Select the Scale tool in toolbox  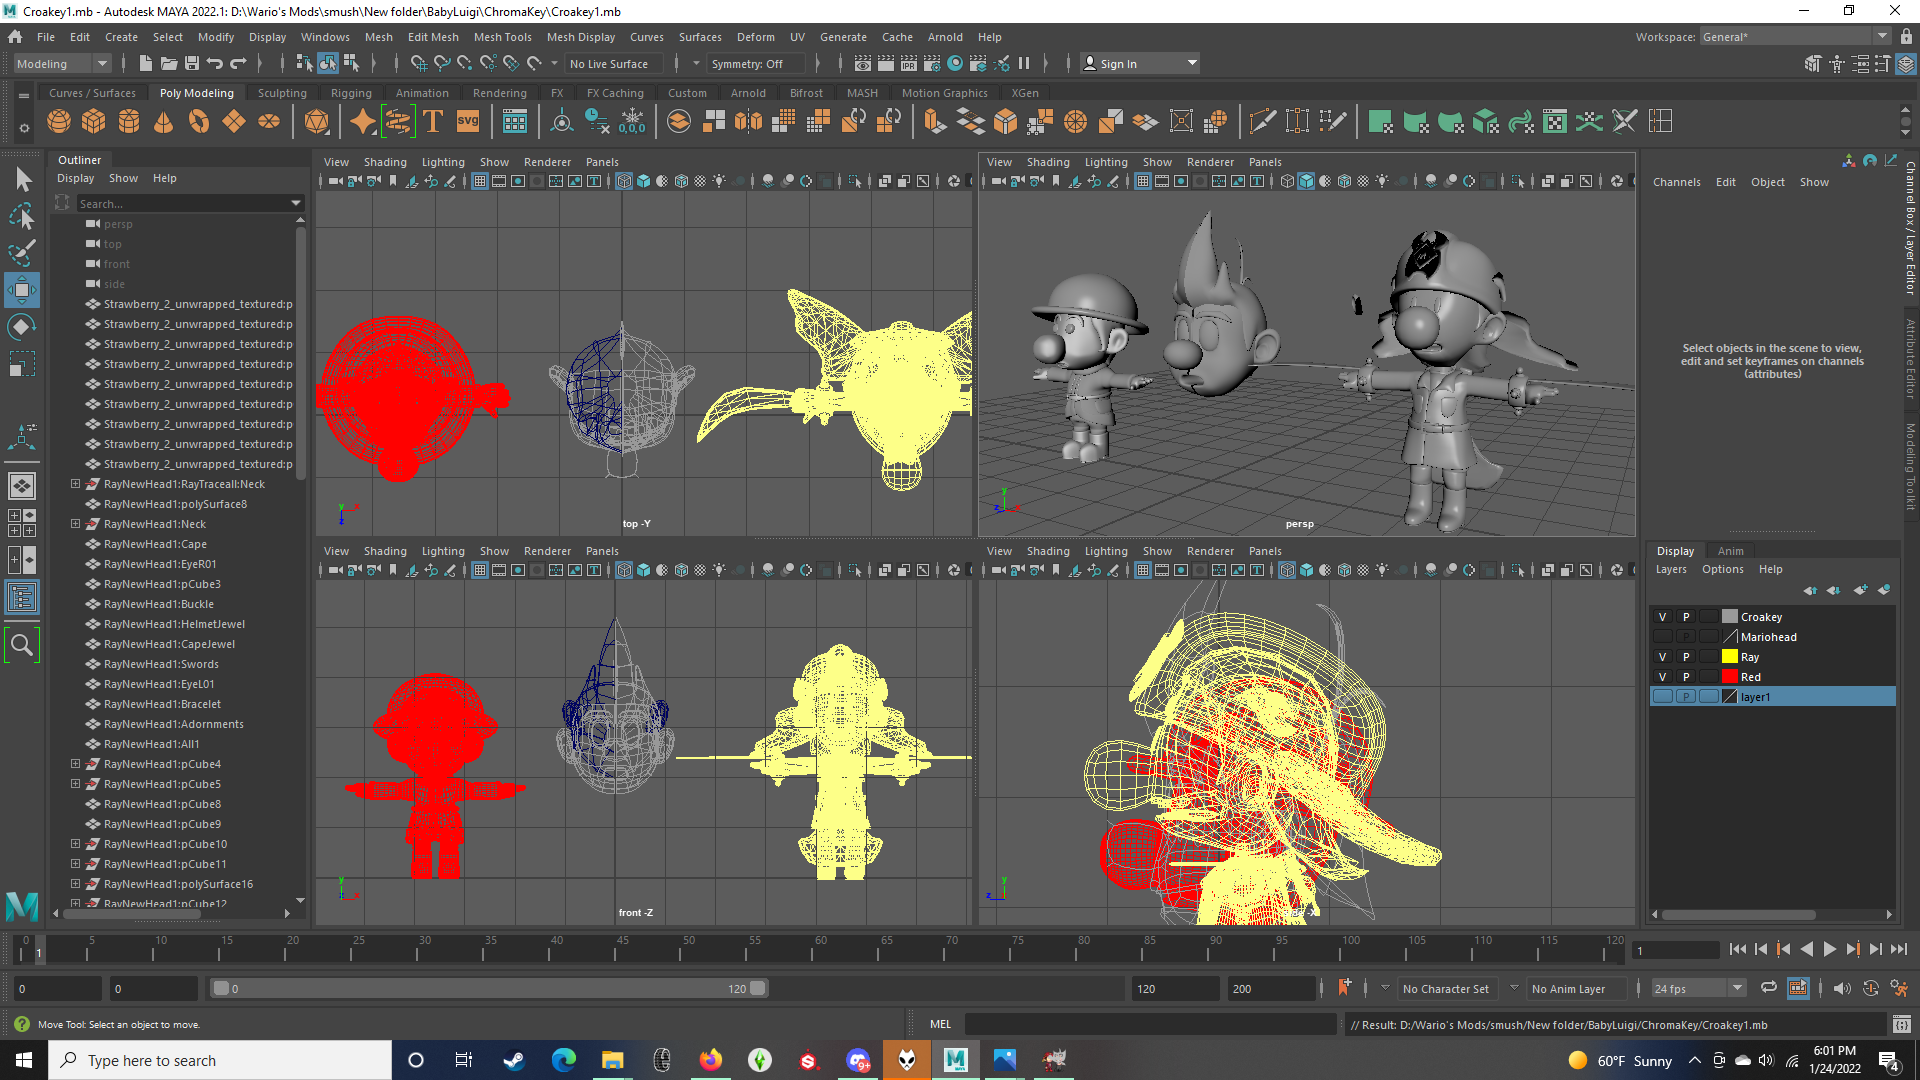22,364
